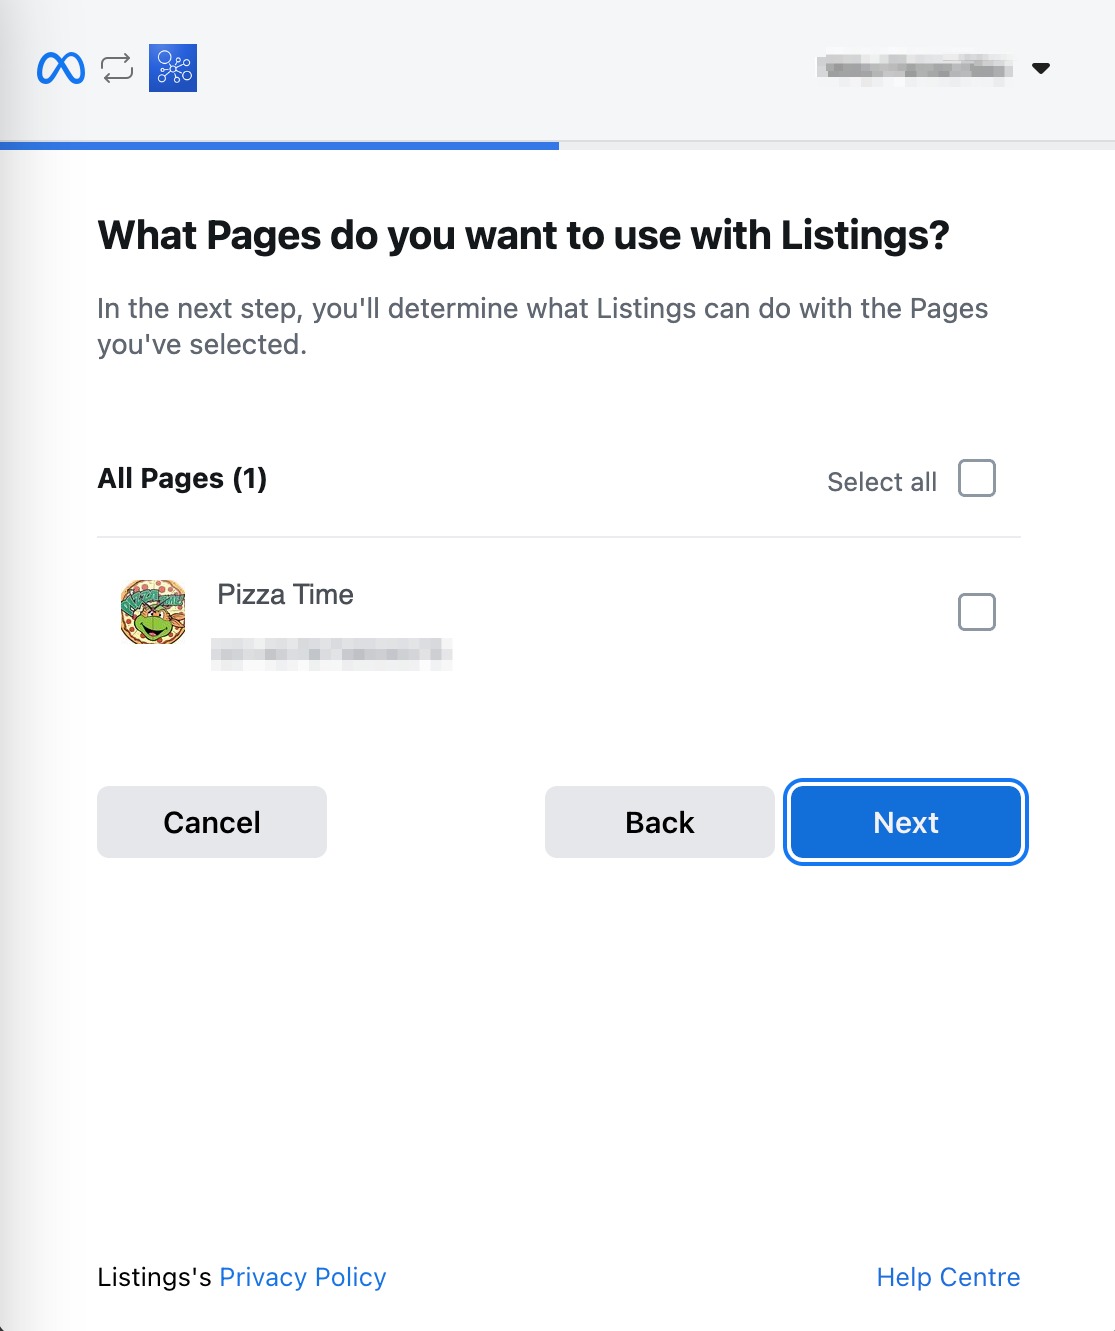The height and width of the screenshot is (1331, 1115).
Task: Select the blue Listings tile in the header
Action: pos(171,68)
